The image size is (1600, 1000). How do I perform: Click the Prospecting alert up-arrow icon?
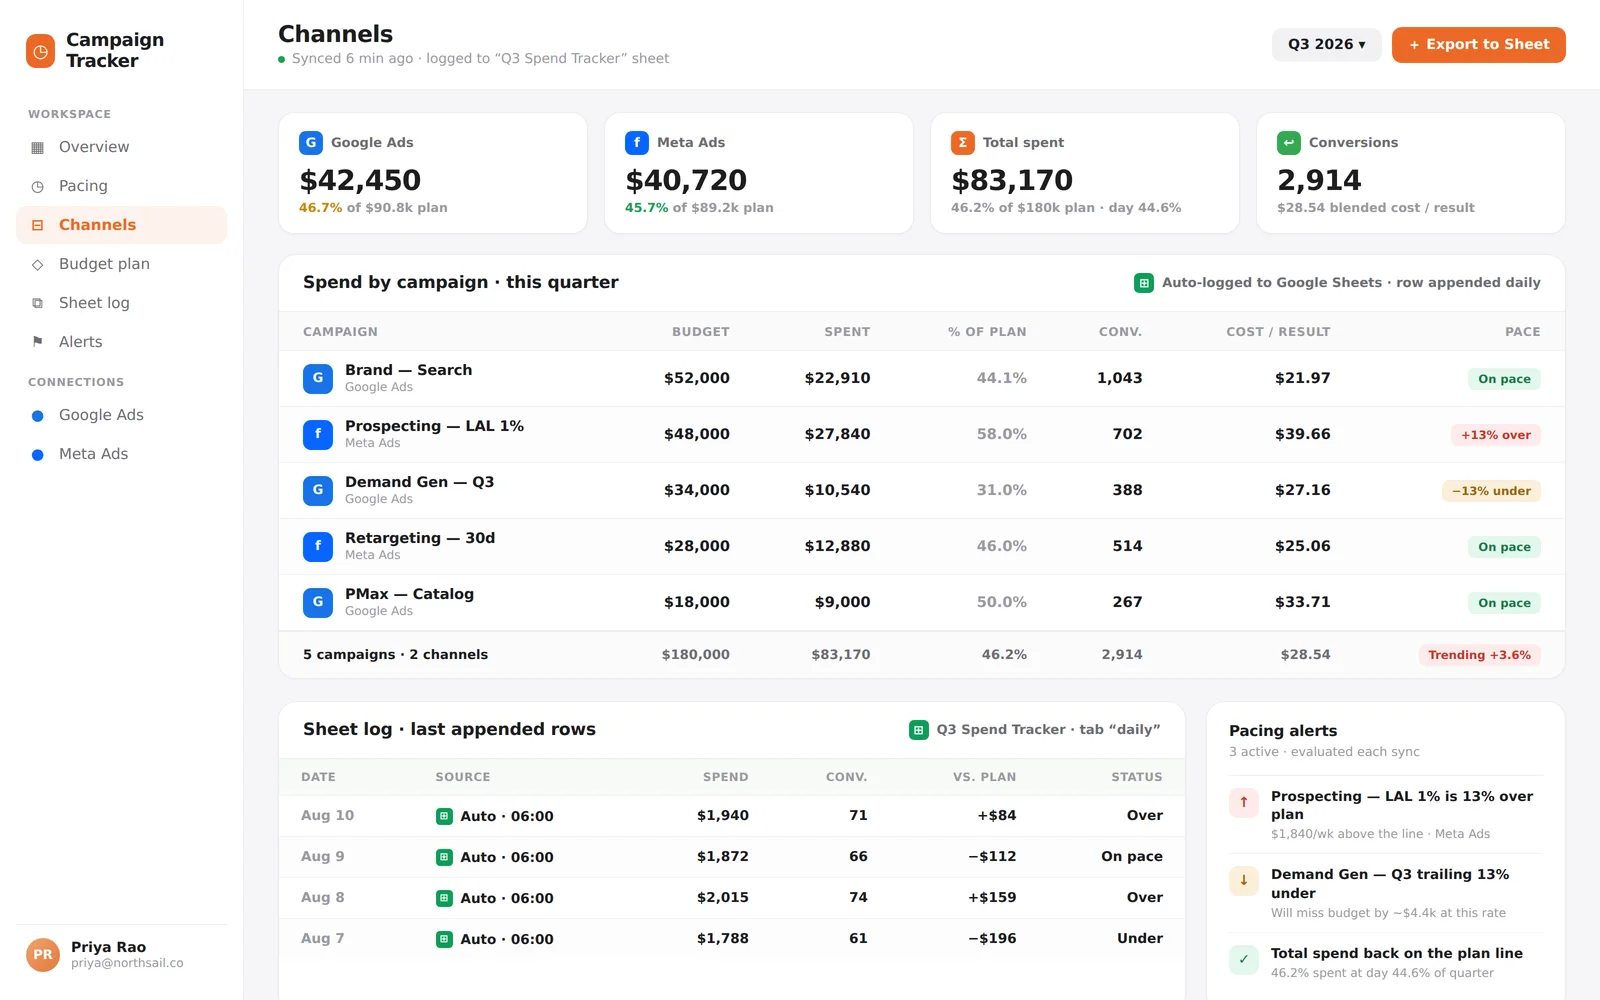1244,802
